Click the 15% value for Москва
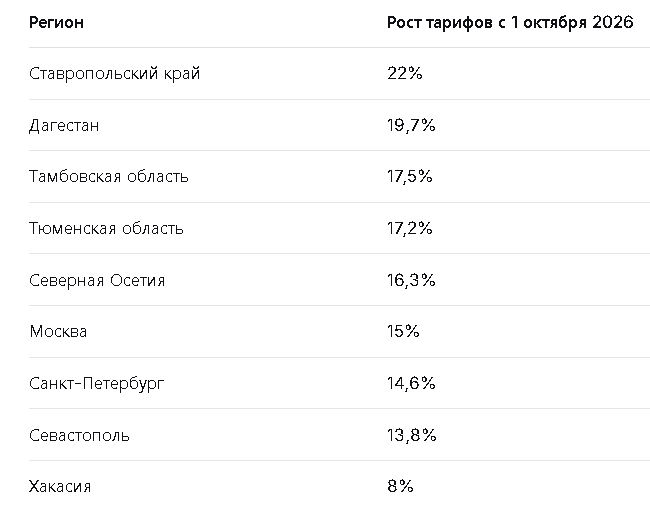The width and height of the screenshot is (650, 509). click(403, 332)
